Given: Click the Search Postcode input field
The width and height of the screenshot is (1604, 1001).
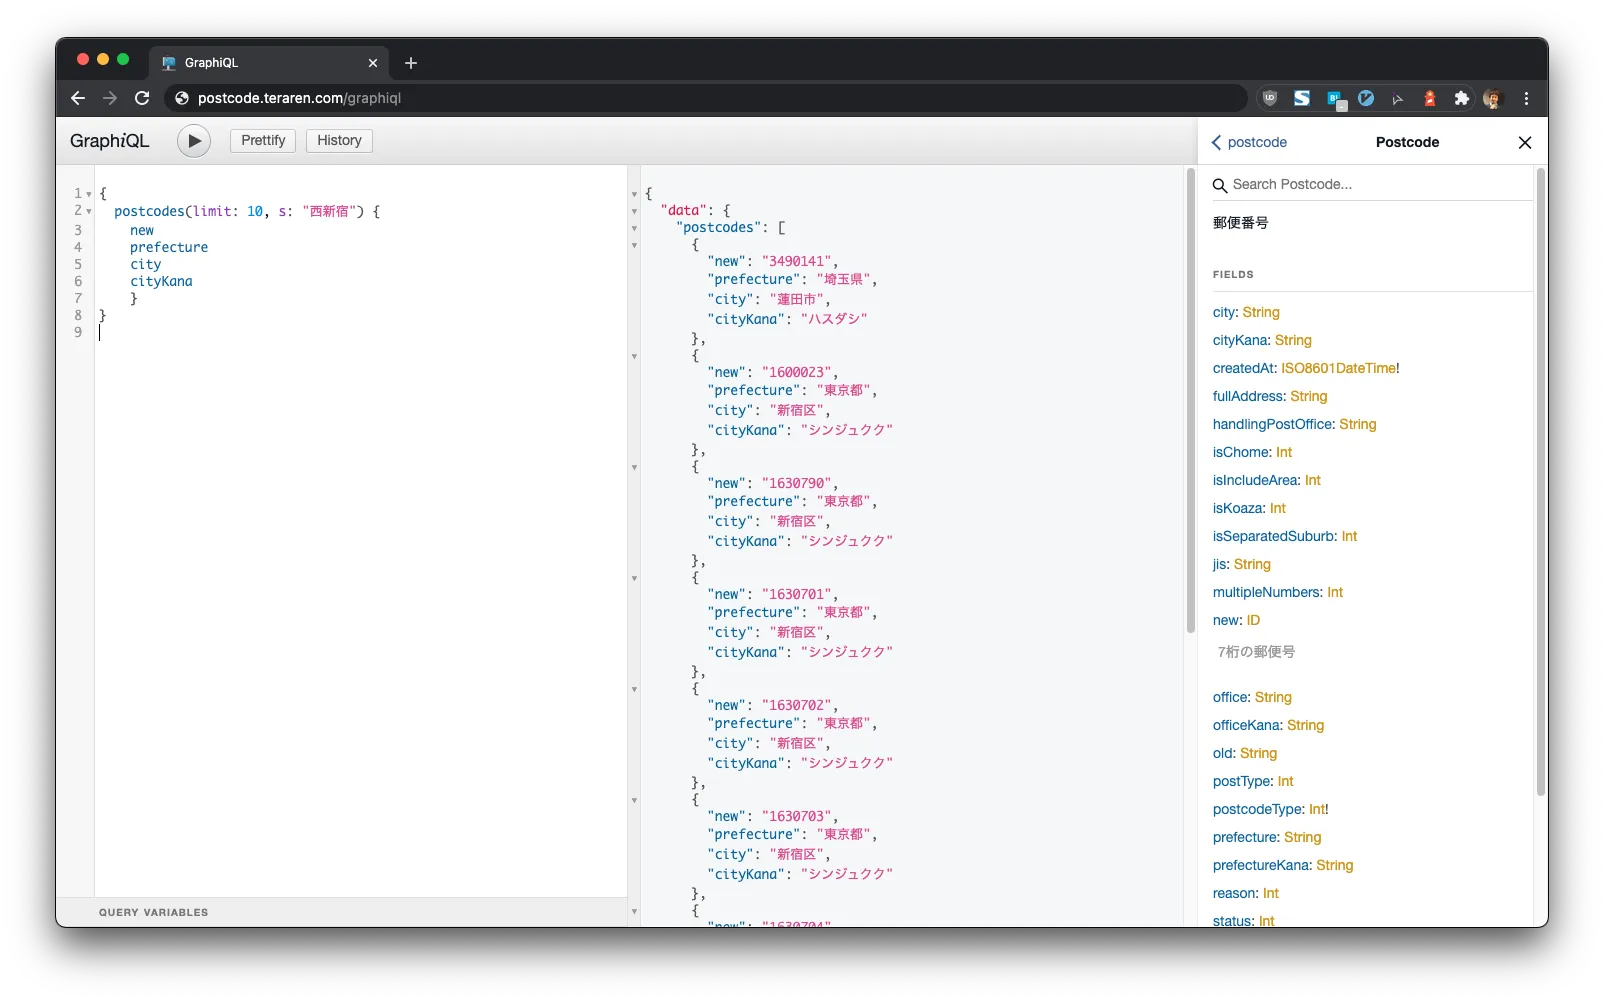Looking at the screenshot, I should coord(1380,185).
